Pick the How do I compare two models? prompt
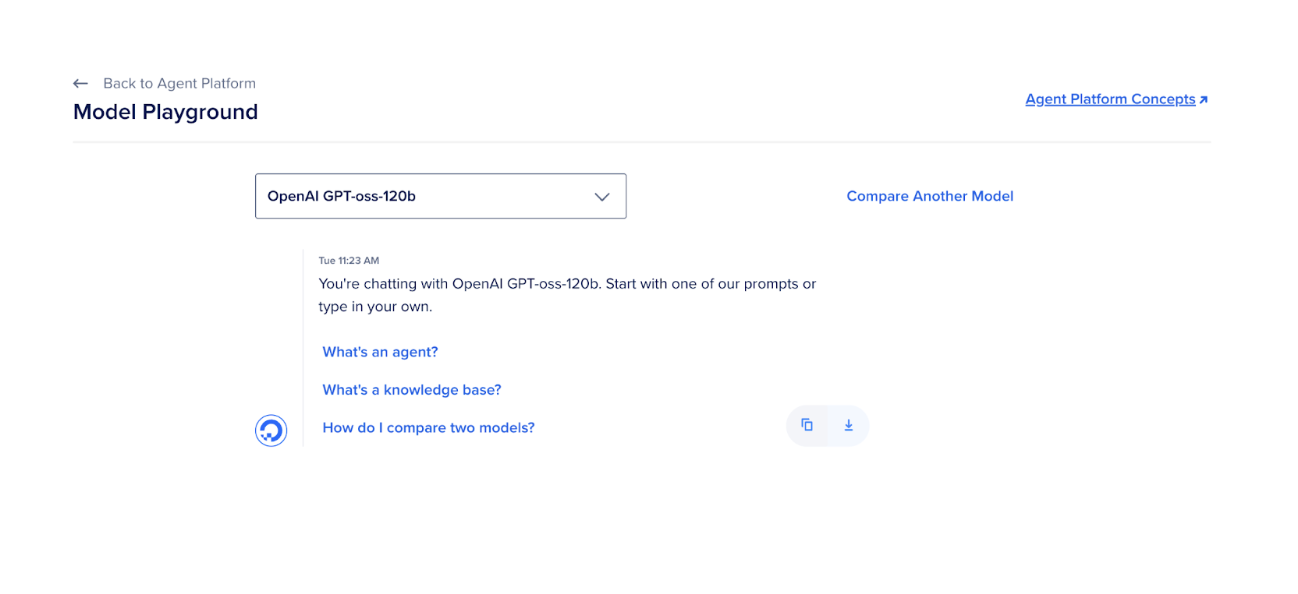Viewport: 1298px width, 594px height. 428,428
